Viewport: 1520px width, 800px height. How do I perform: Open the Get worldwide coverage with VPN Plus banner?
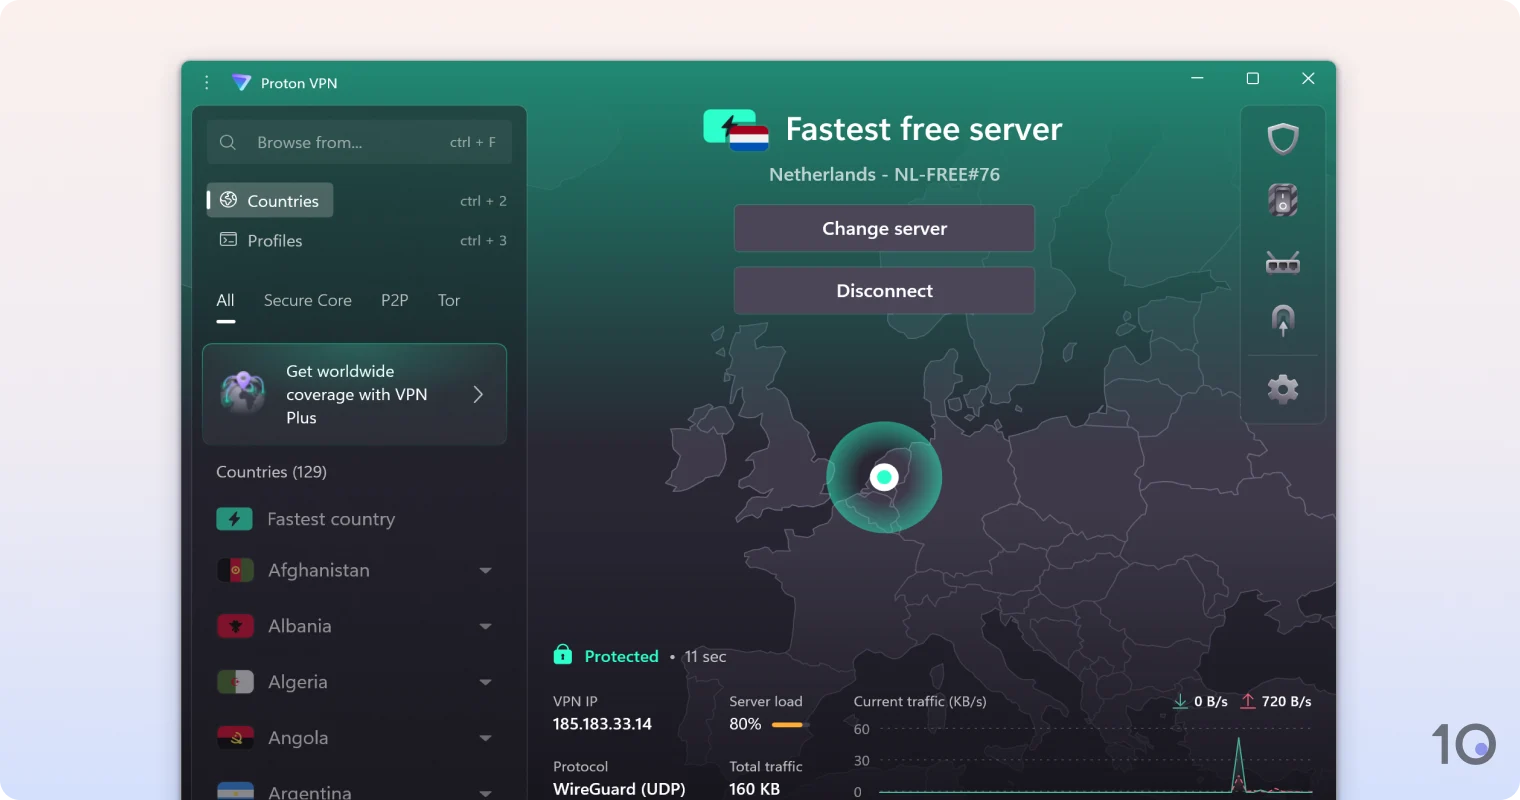[354, 394]
